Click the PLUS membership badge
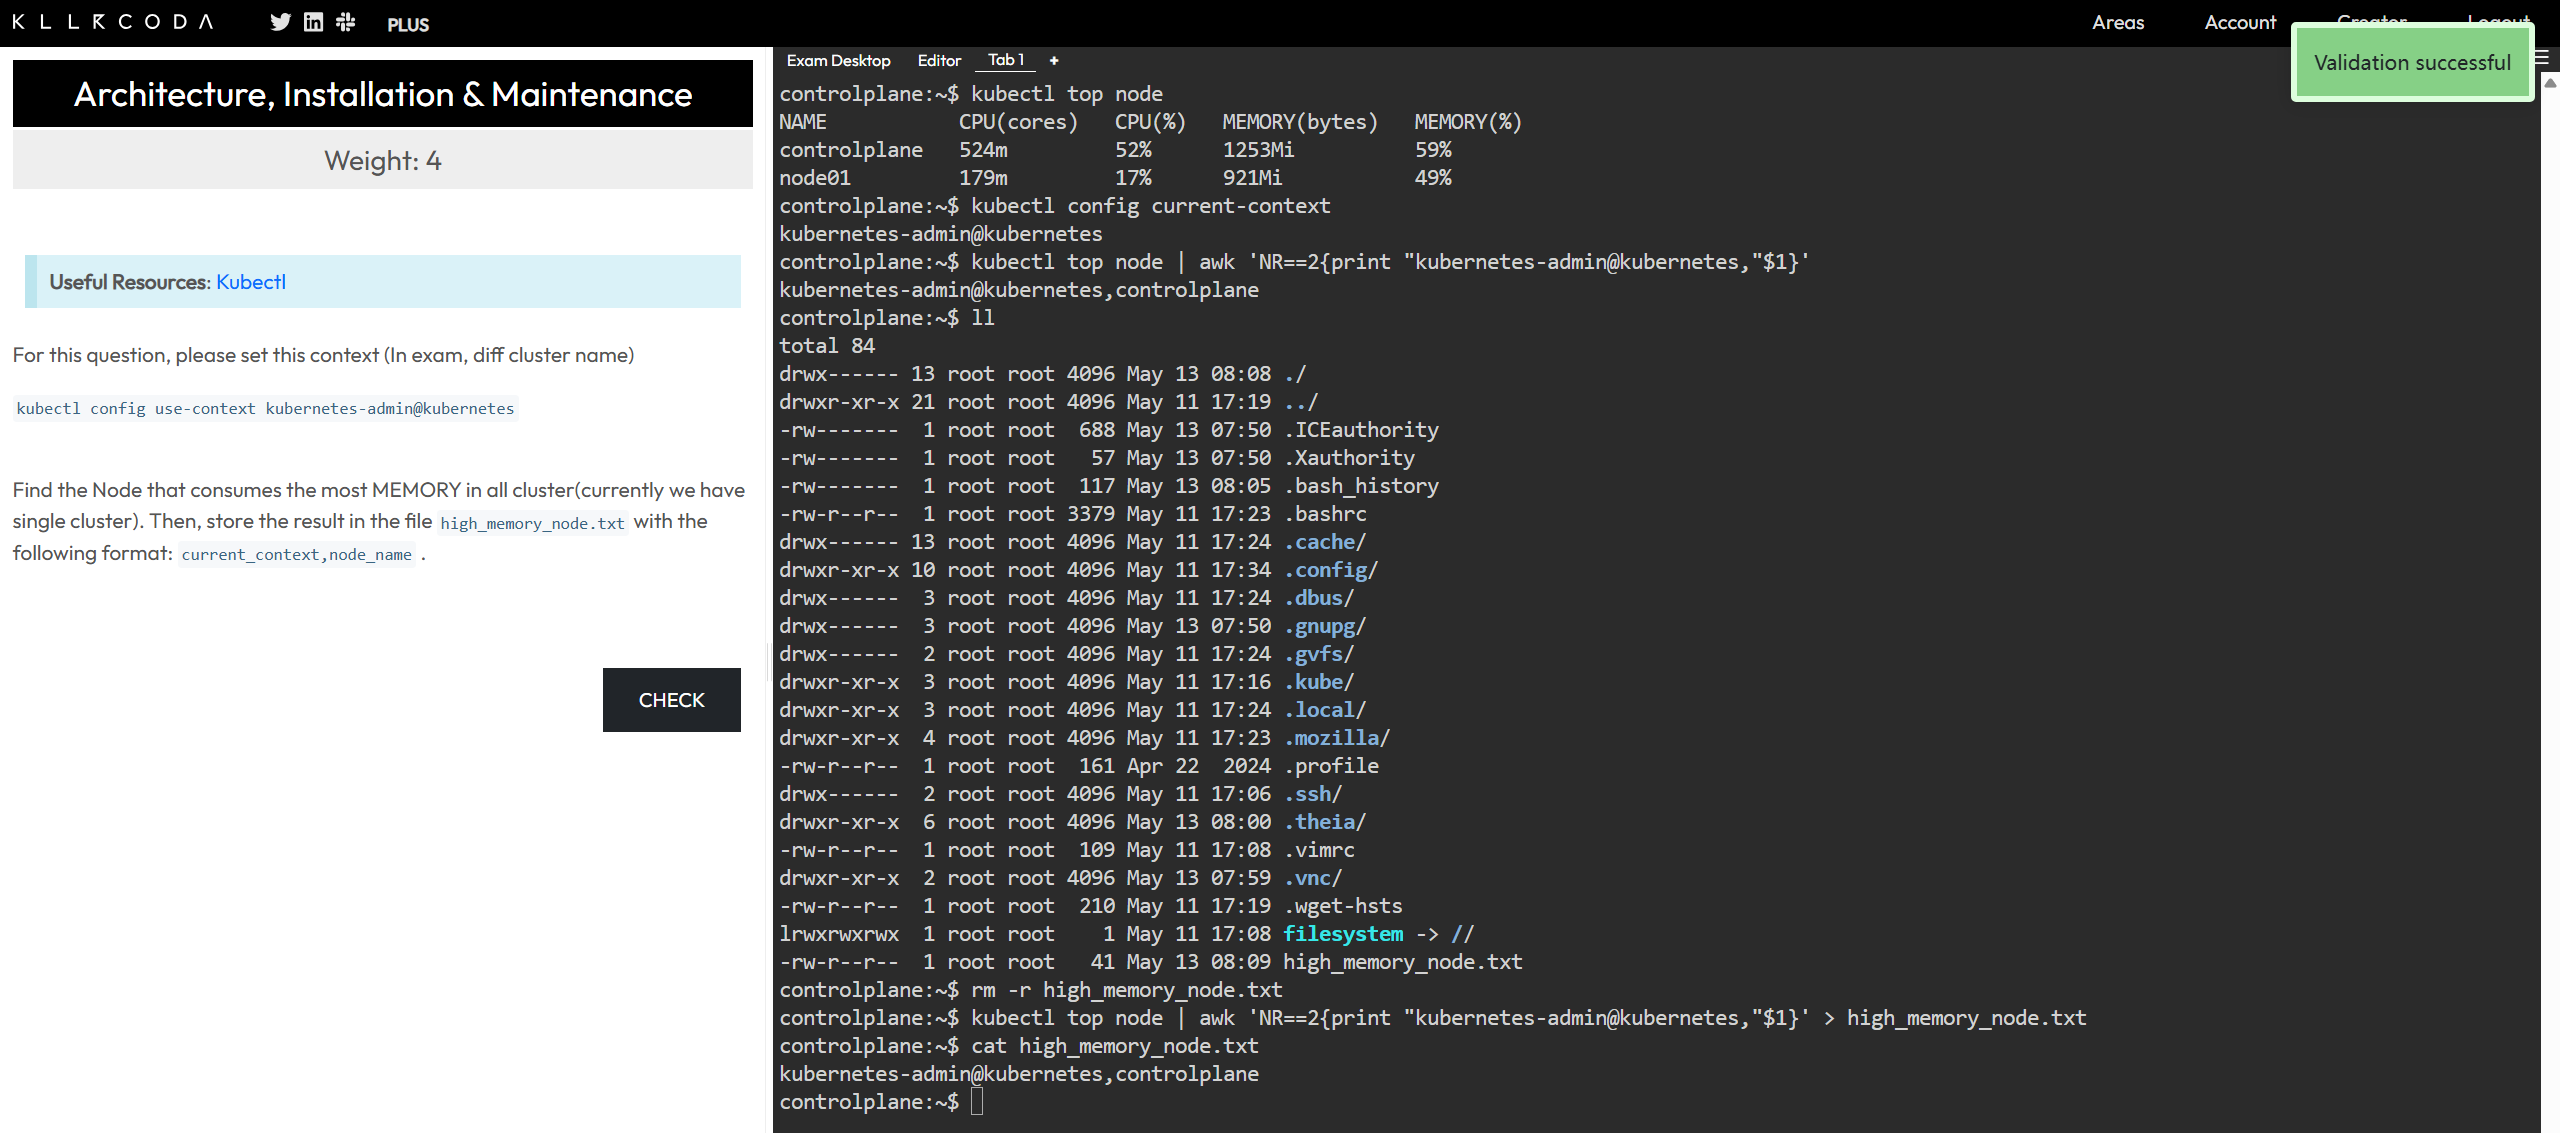 click(x=408, y=24)
